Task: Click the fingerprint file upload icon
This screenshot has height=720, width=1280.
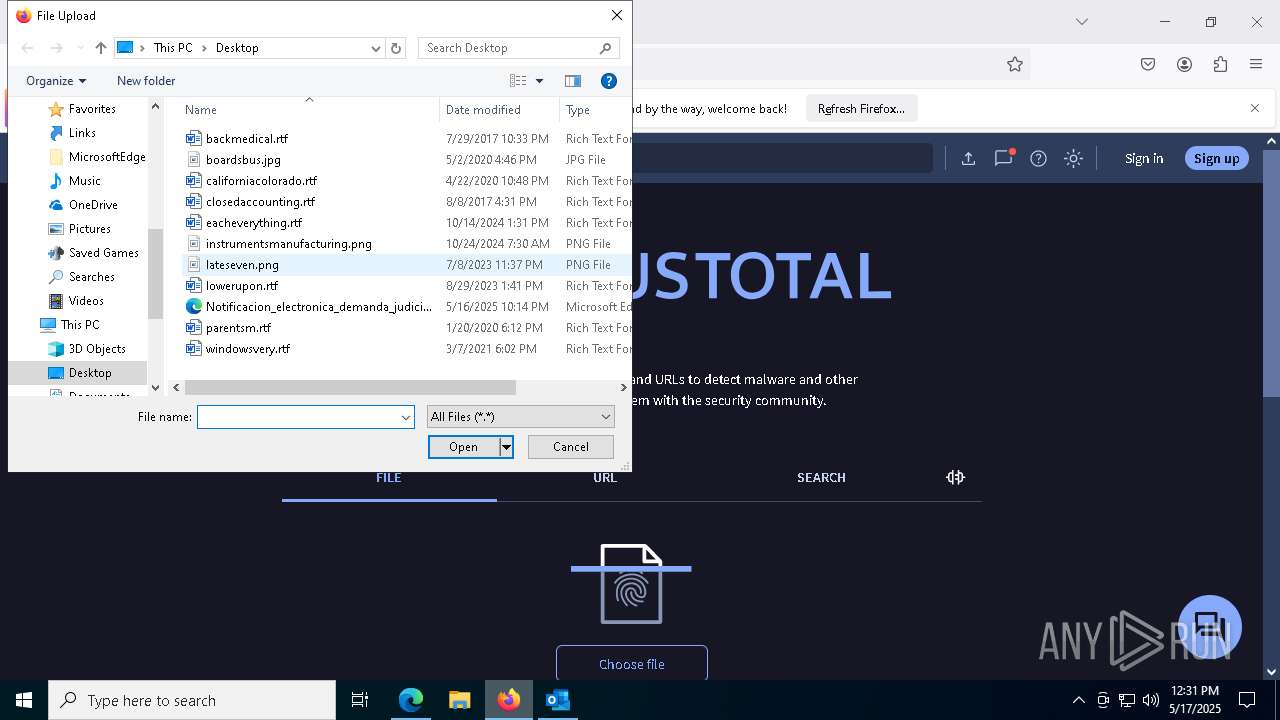Action: (631, 584)
